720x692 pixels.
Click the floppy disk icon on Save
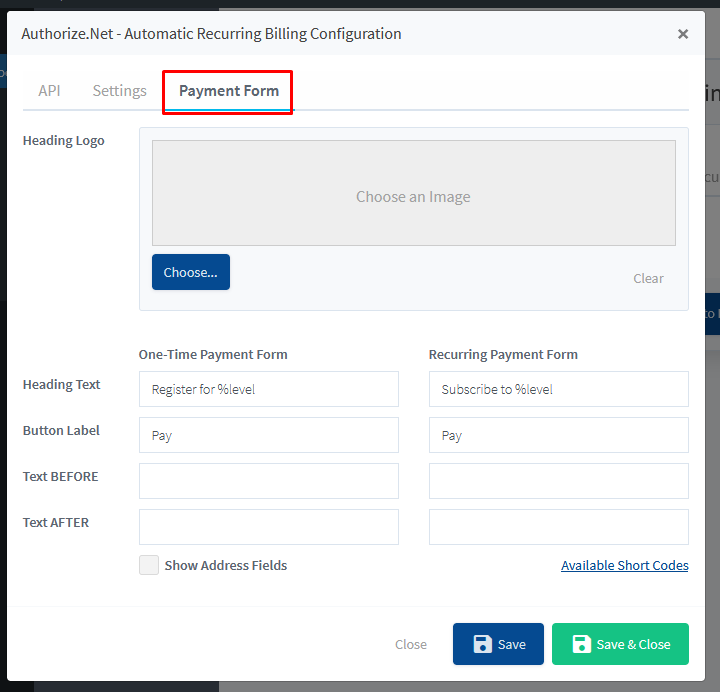pos(483,644)
